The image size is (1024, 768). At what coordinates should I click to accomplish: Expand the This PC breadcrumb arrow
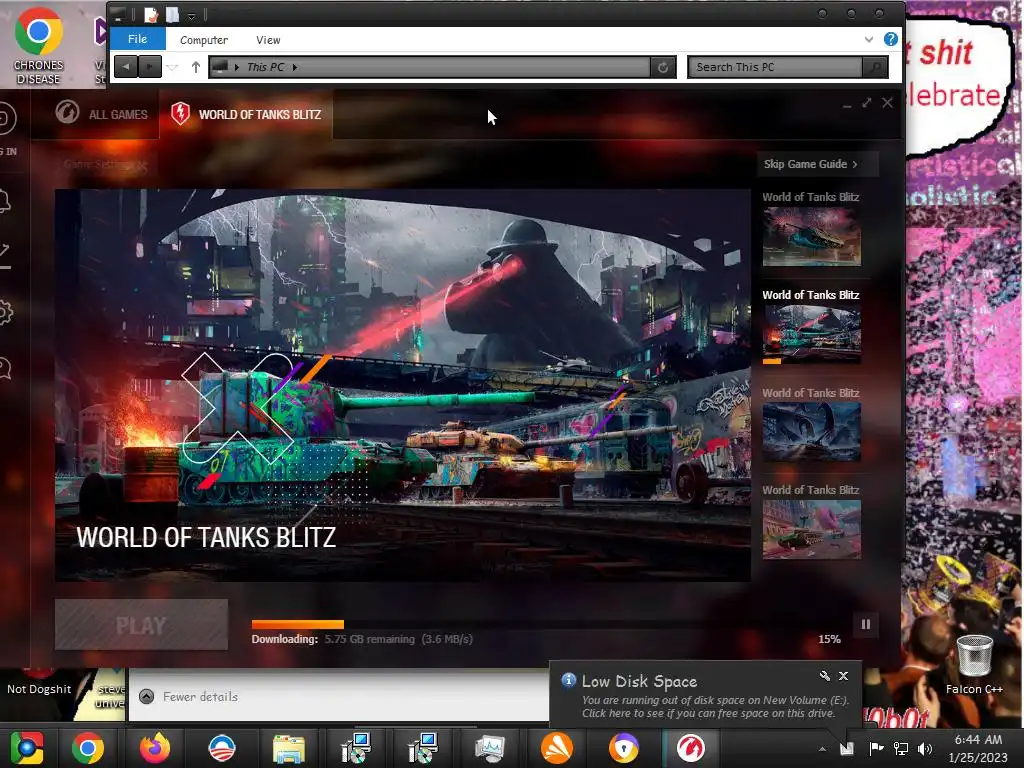tap(295, 67)
